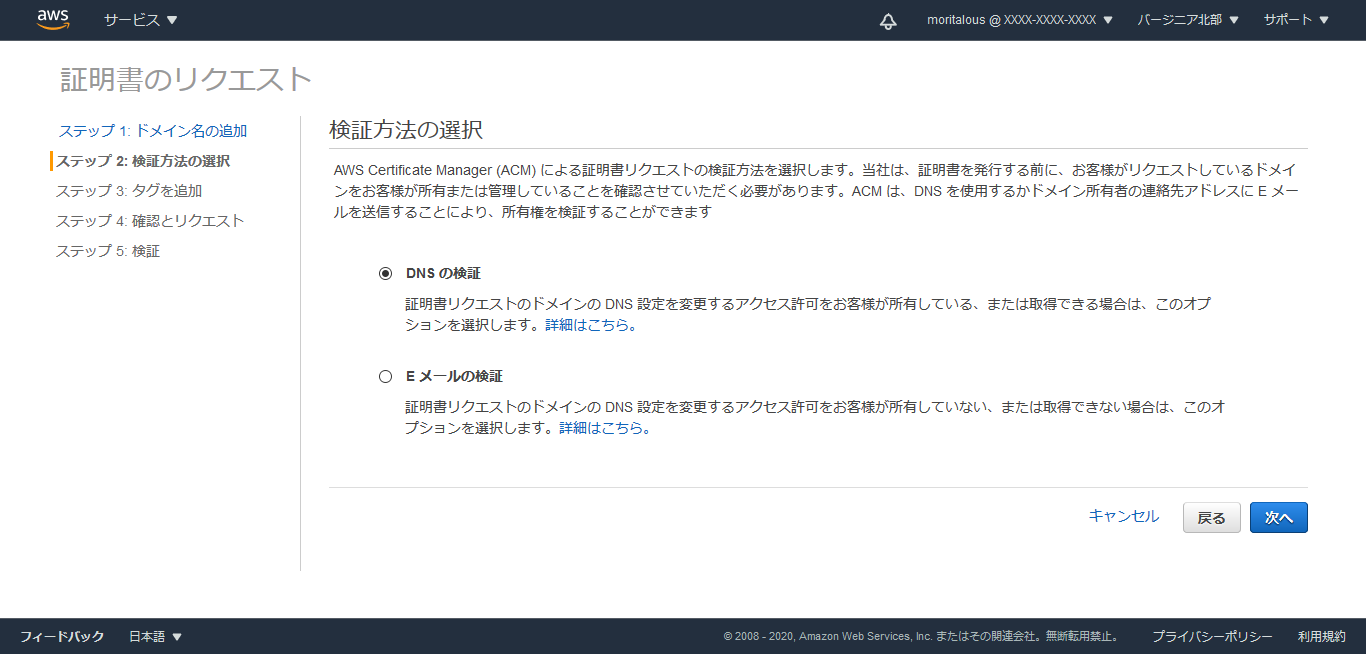Select the DNS の検証 radio button
The height and width of the screenshot is (654, 1366).
pos(386,274)
